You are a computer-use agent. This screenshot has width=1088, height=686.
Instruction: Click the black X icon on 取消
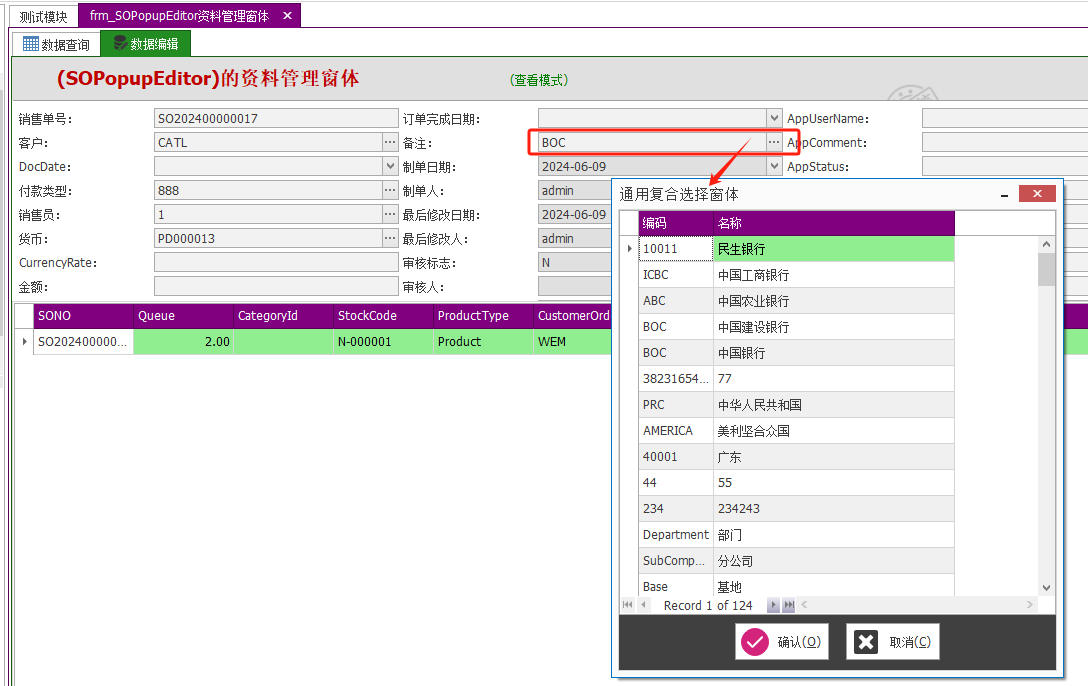pyautogui.click(x=866, y=642)
